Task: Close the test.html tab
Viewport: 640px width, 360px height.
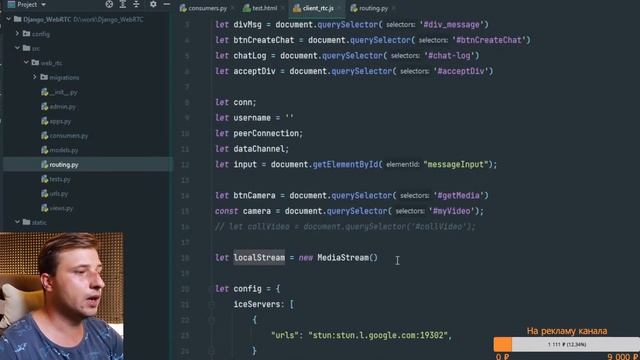Action: pos(282,8)
